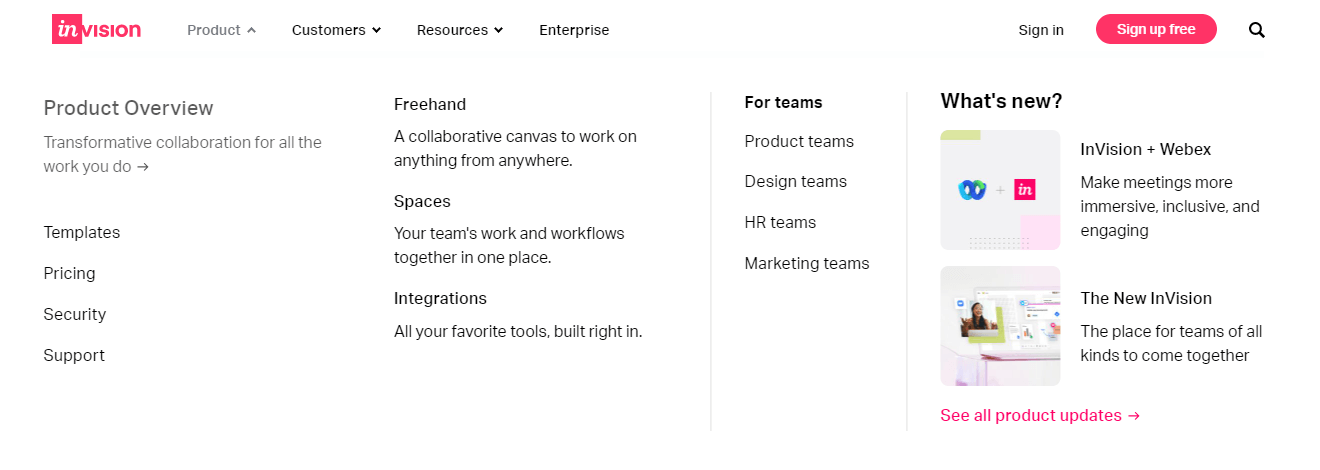This screenshot has height=470, width=1320.
Task: Choose Design teams link
Action: [796, 181]
